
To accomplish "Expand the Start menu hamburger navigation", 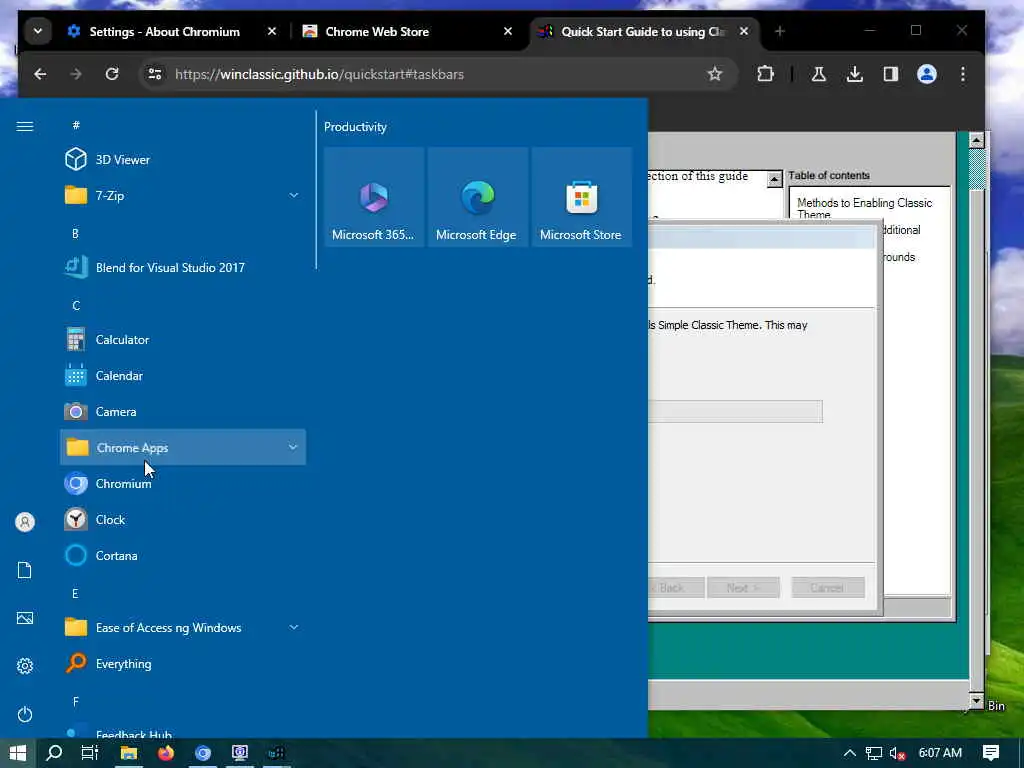I will click(x=25, y=126).
